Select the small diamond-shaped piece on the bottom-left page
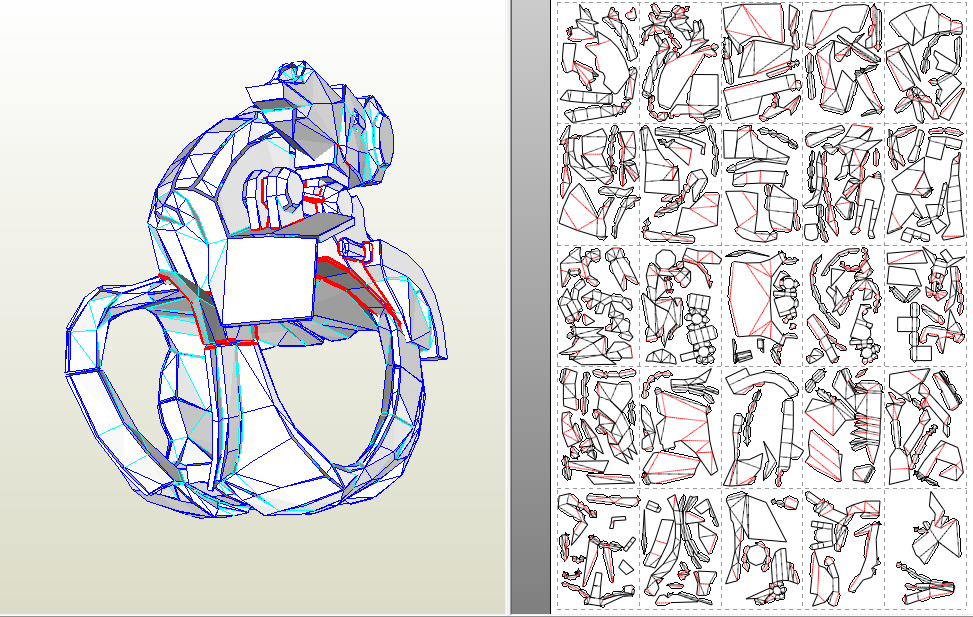 [626, 568]
